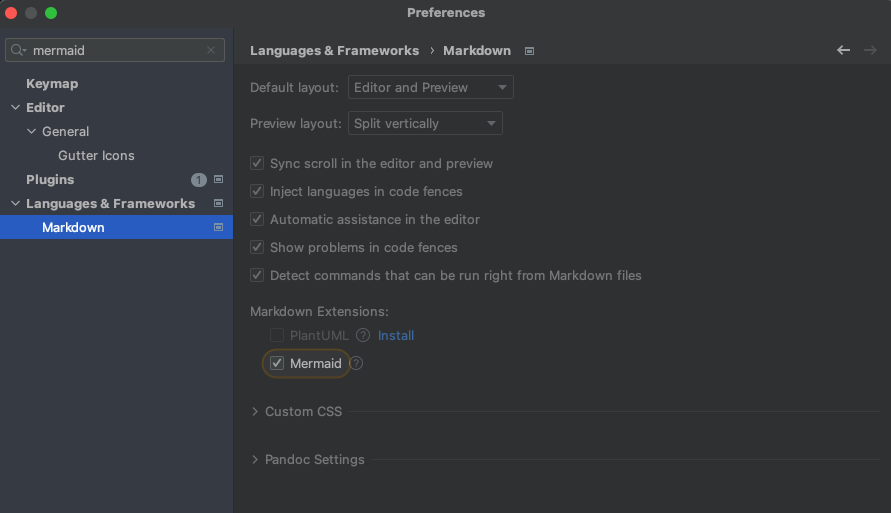Open the Preview layout dropdown

pos(425,124)
